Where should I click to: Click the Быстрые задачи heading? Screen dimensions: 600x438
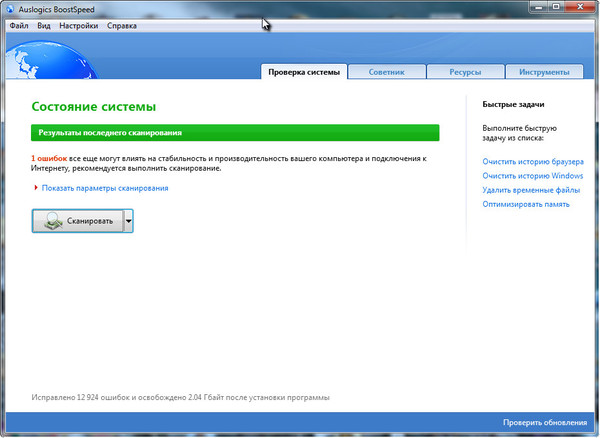click(513, 104)
